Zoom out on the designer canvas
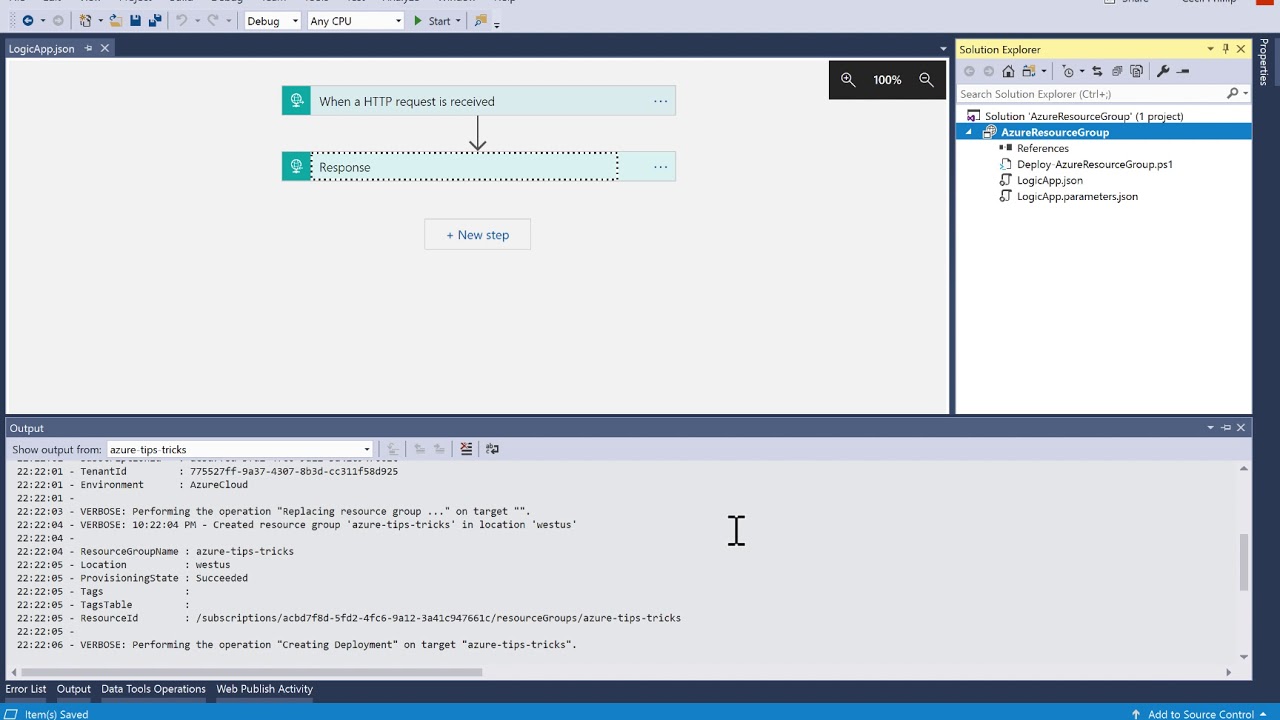 tap(926, 80)
